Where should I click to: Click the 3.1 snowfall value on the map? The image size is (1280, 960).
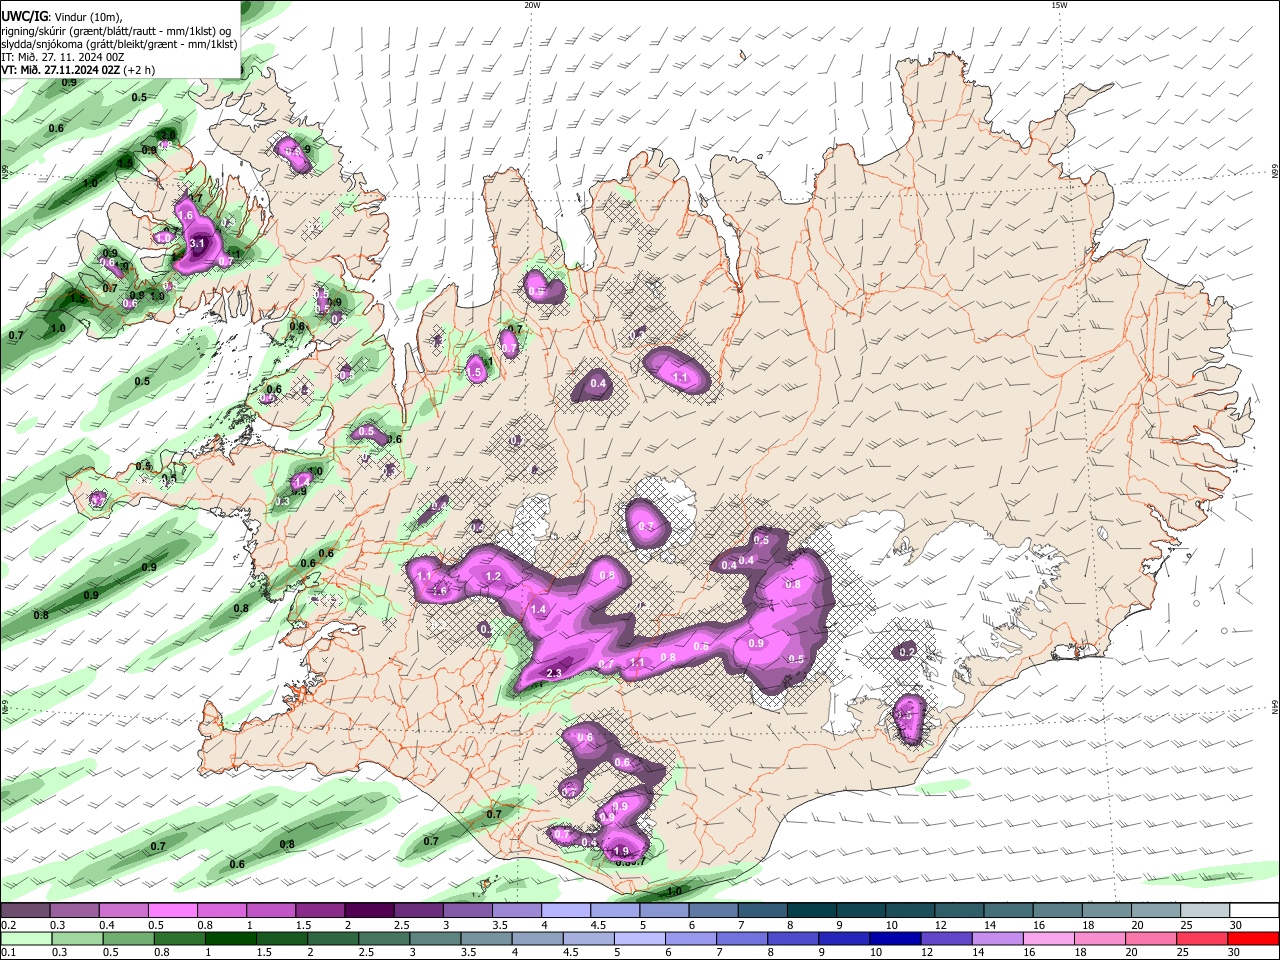click(197, 243)
